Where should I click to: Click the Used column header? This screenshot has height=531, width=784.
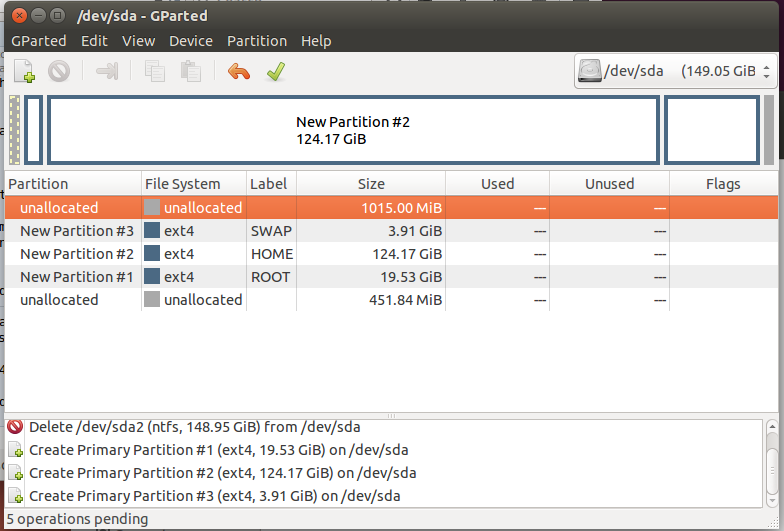[498, 184]
